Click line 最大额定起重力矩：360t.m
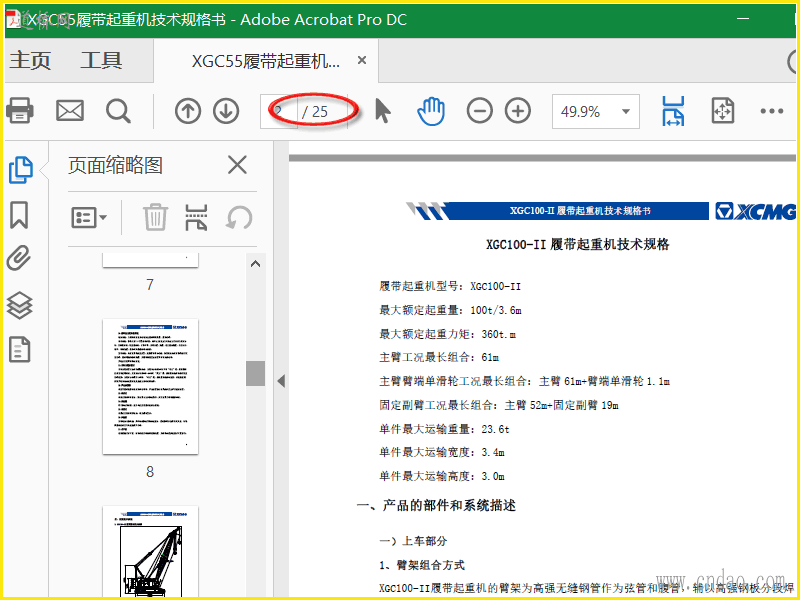Screen dimensions: 800x600 pos(447,334)
